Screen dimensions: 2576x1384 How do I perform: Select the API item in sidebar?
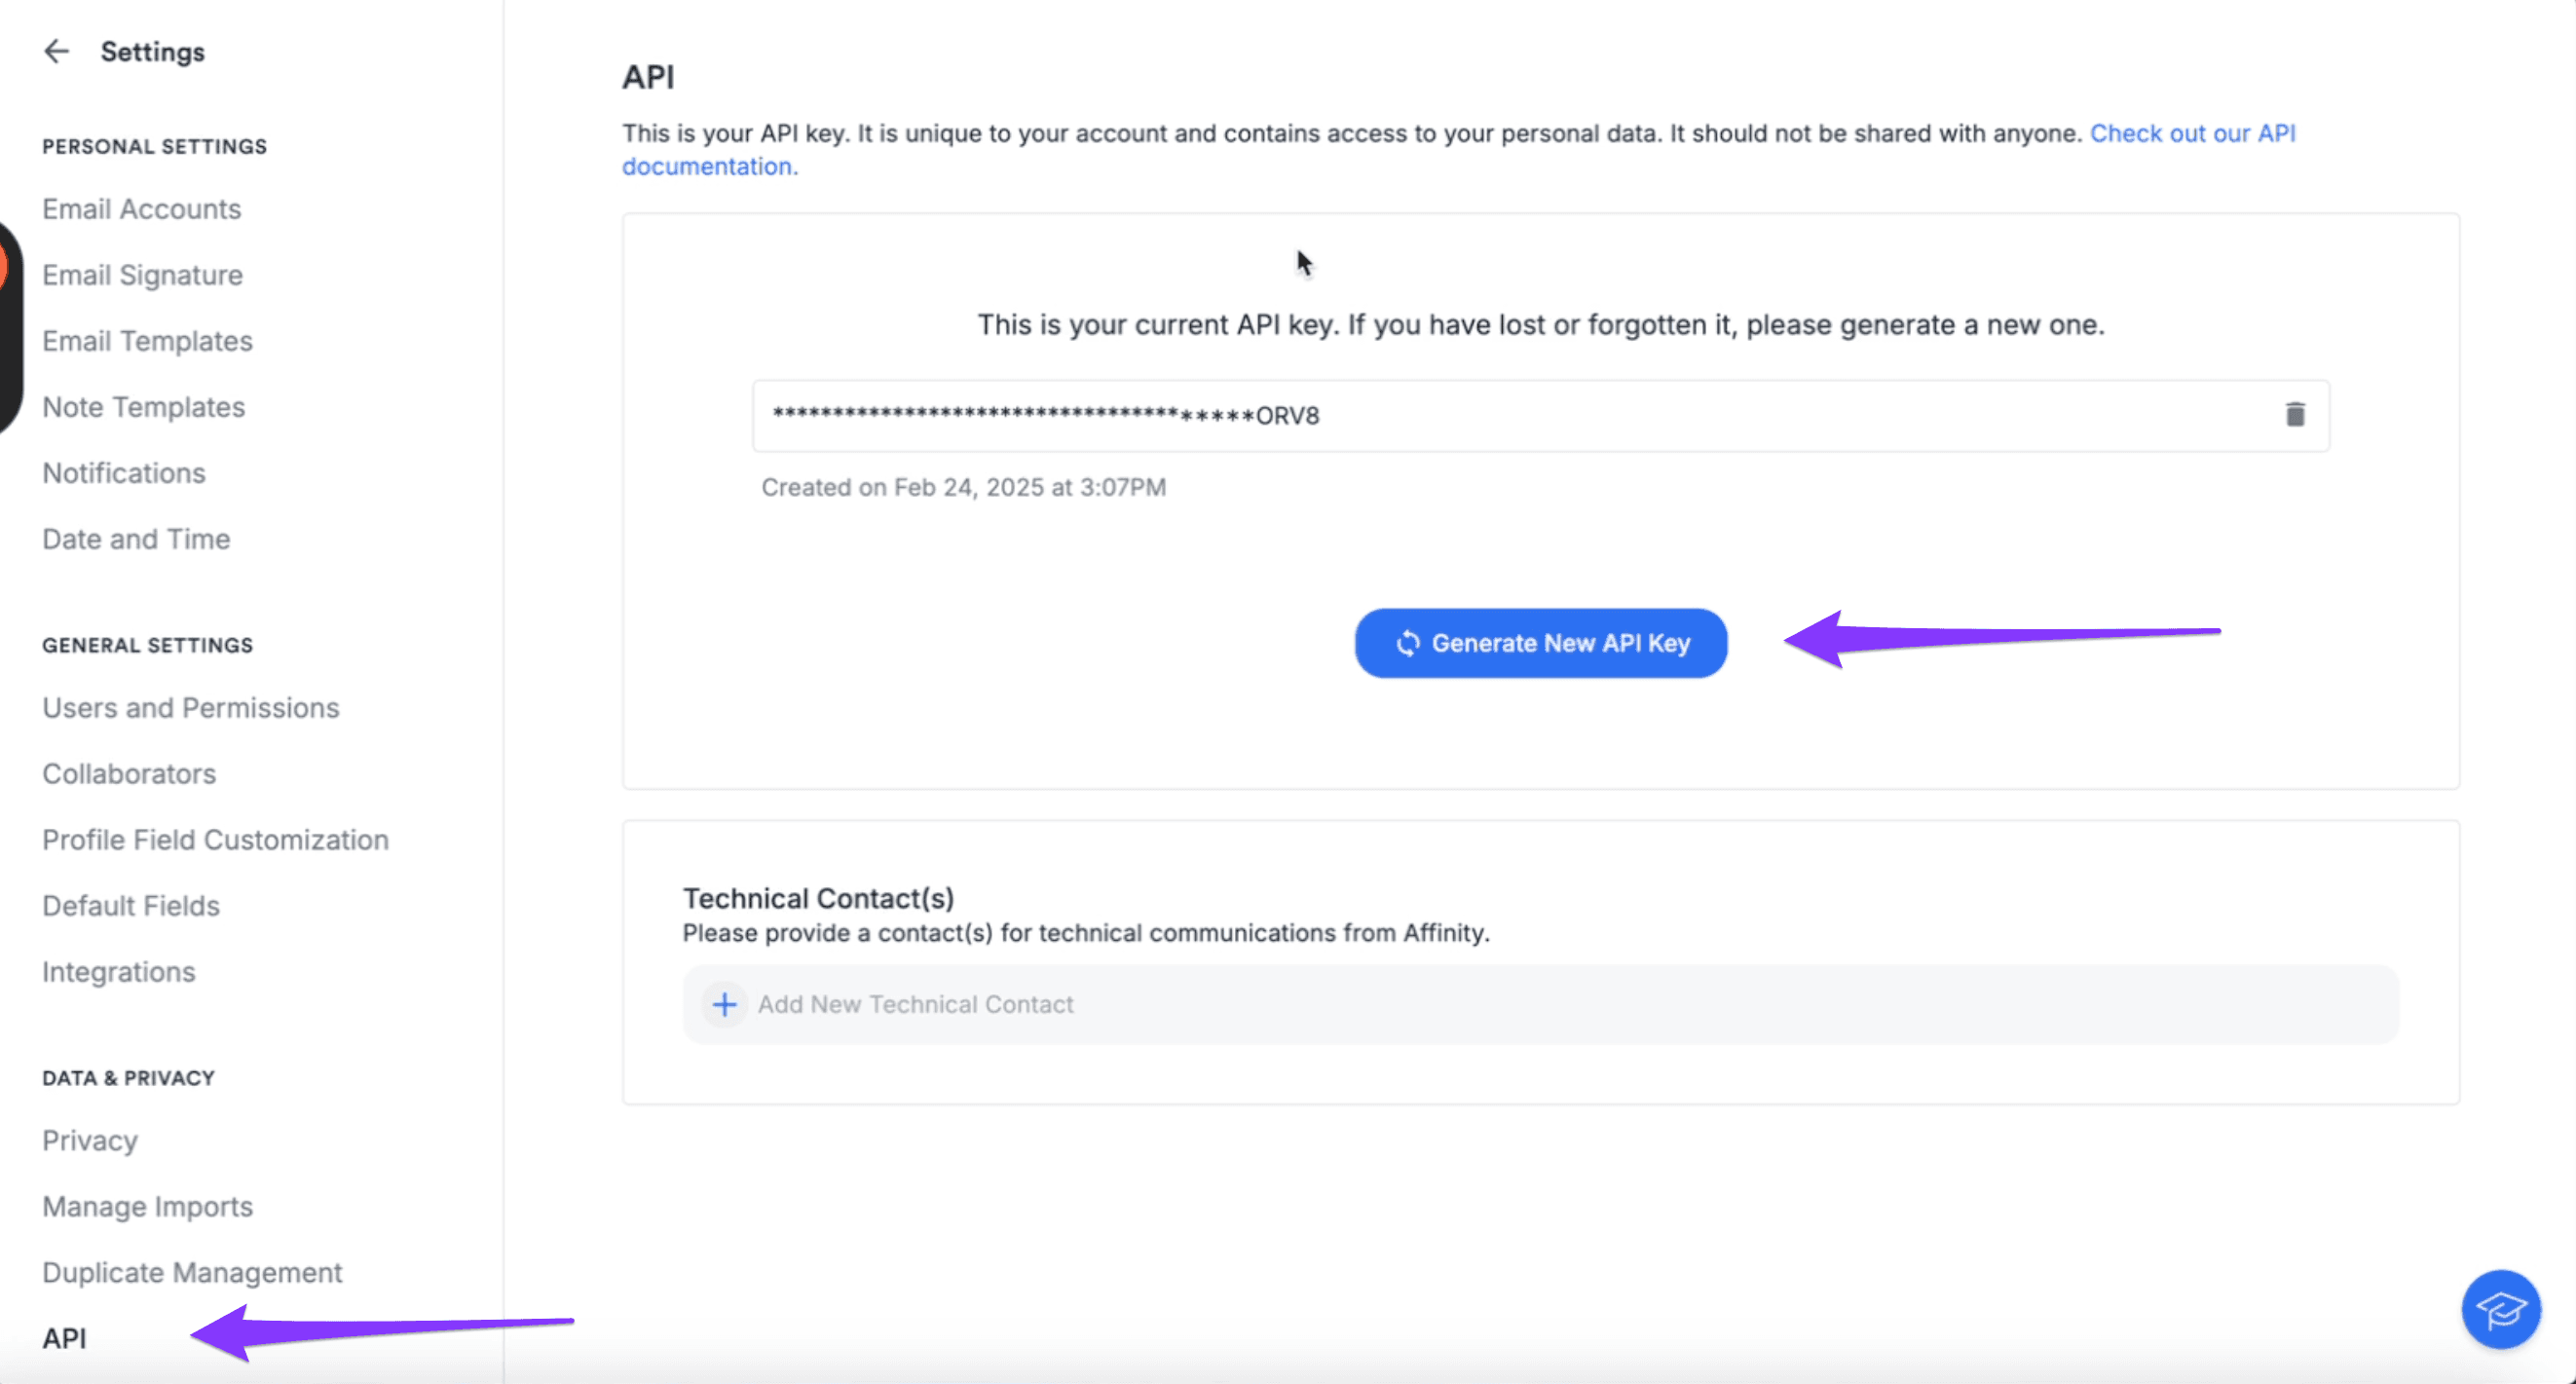64,1338
